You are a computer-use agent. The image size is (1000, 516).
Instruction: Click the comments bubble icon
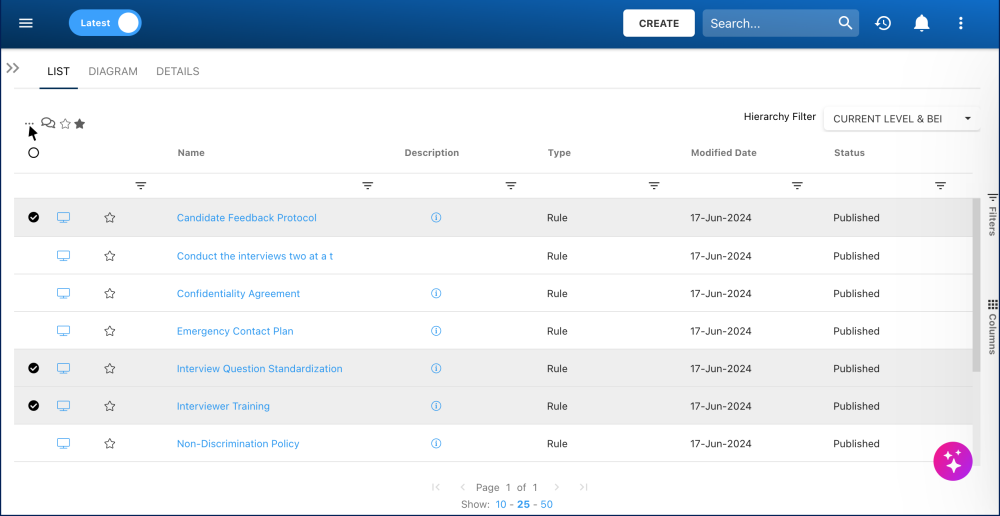click(48, 123)
